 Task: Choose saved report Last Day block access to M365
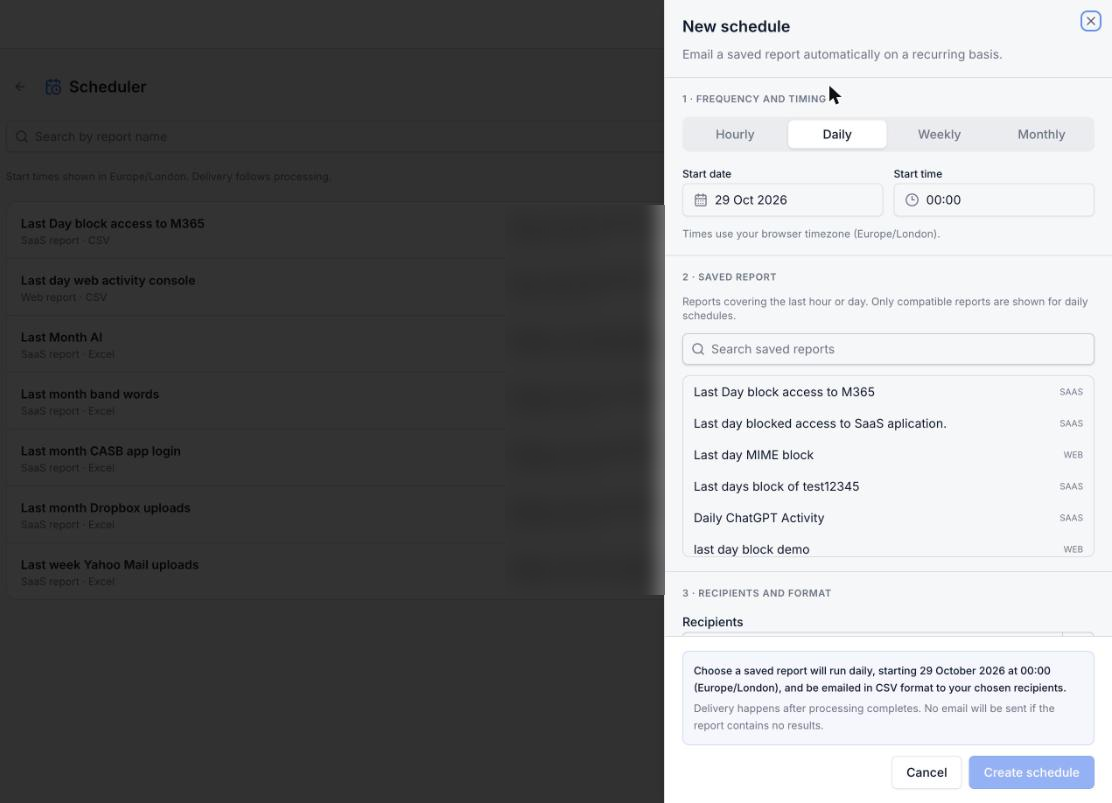point(888,392)
